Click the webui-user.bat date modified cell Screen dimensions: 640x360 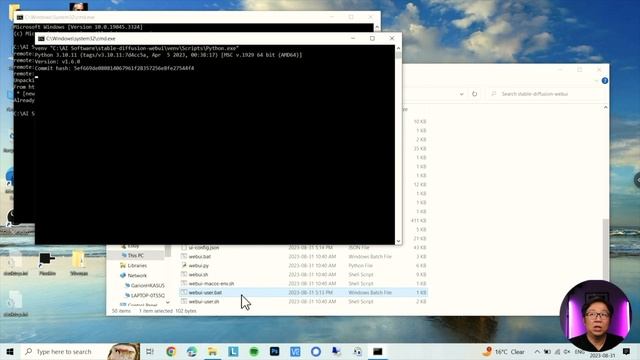click(x=312, y=293)
